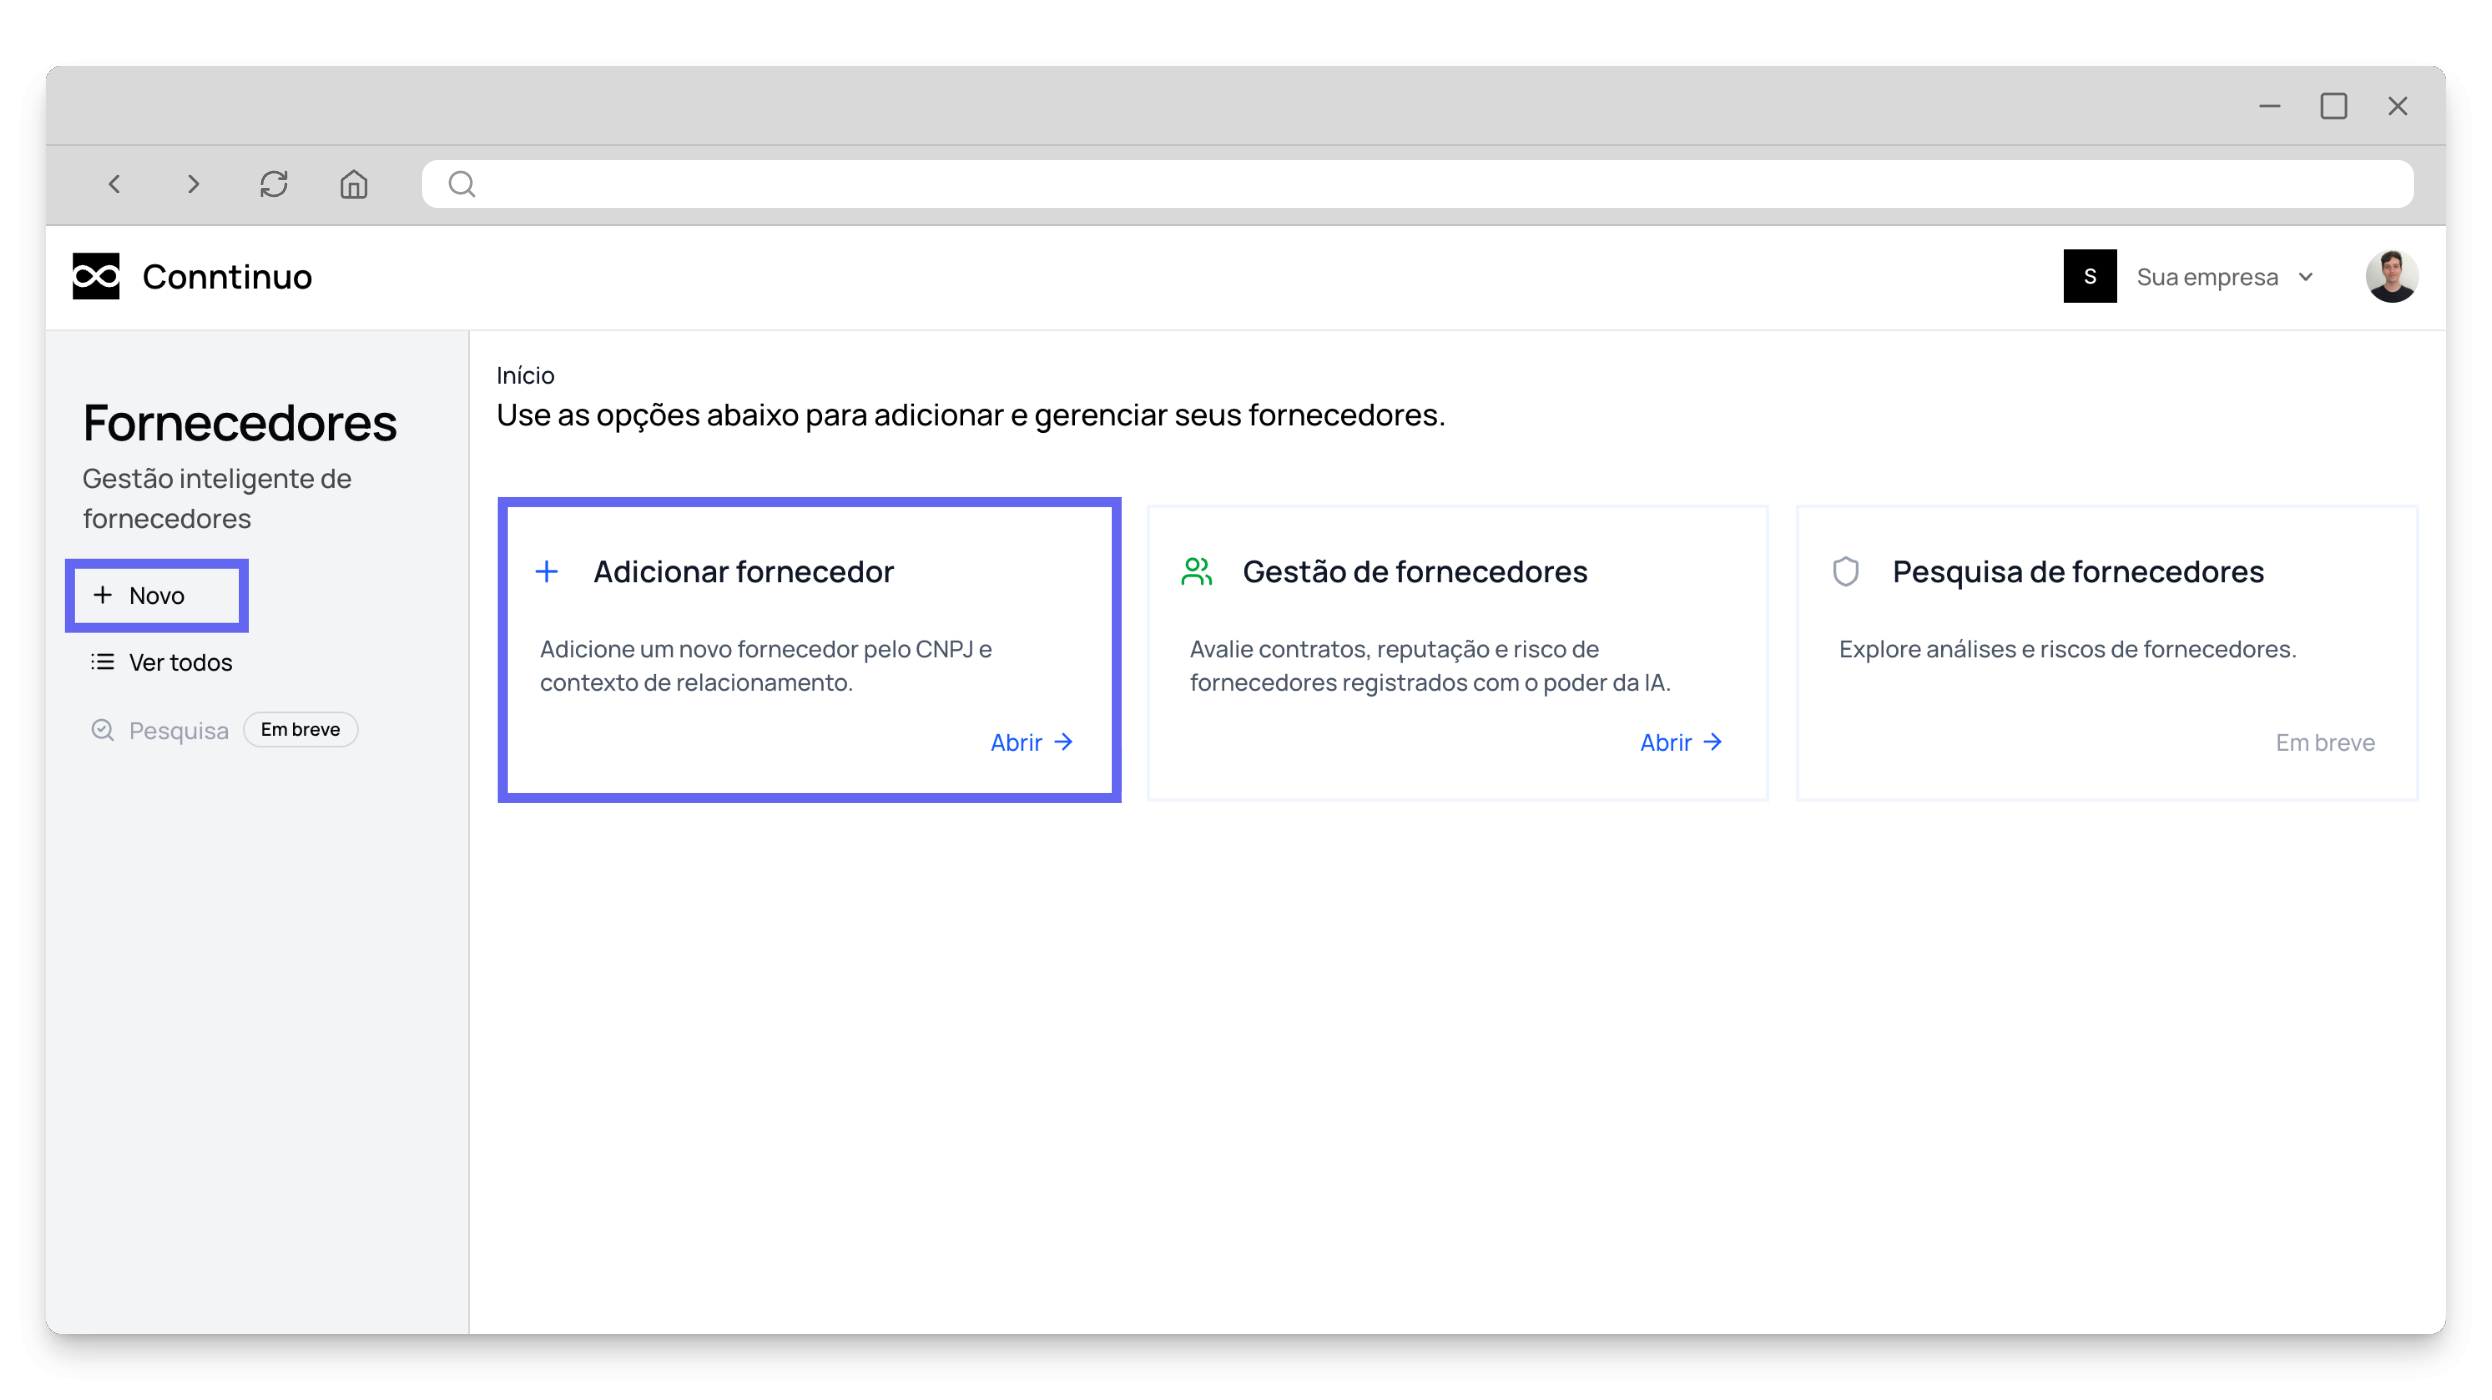The image size is (2492, 1400).
Task: Click the green people icon on Gestão card
Action: pyautogui.click(x=1196, y=572)
